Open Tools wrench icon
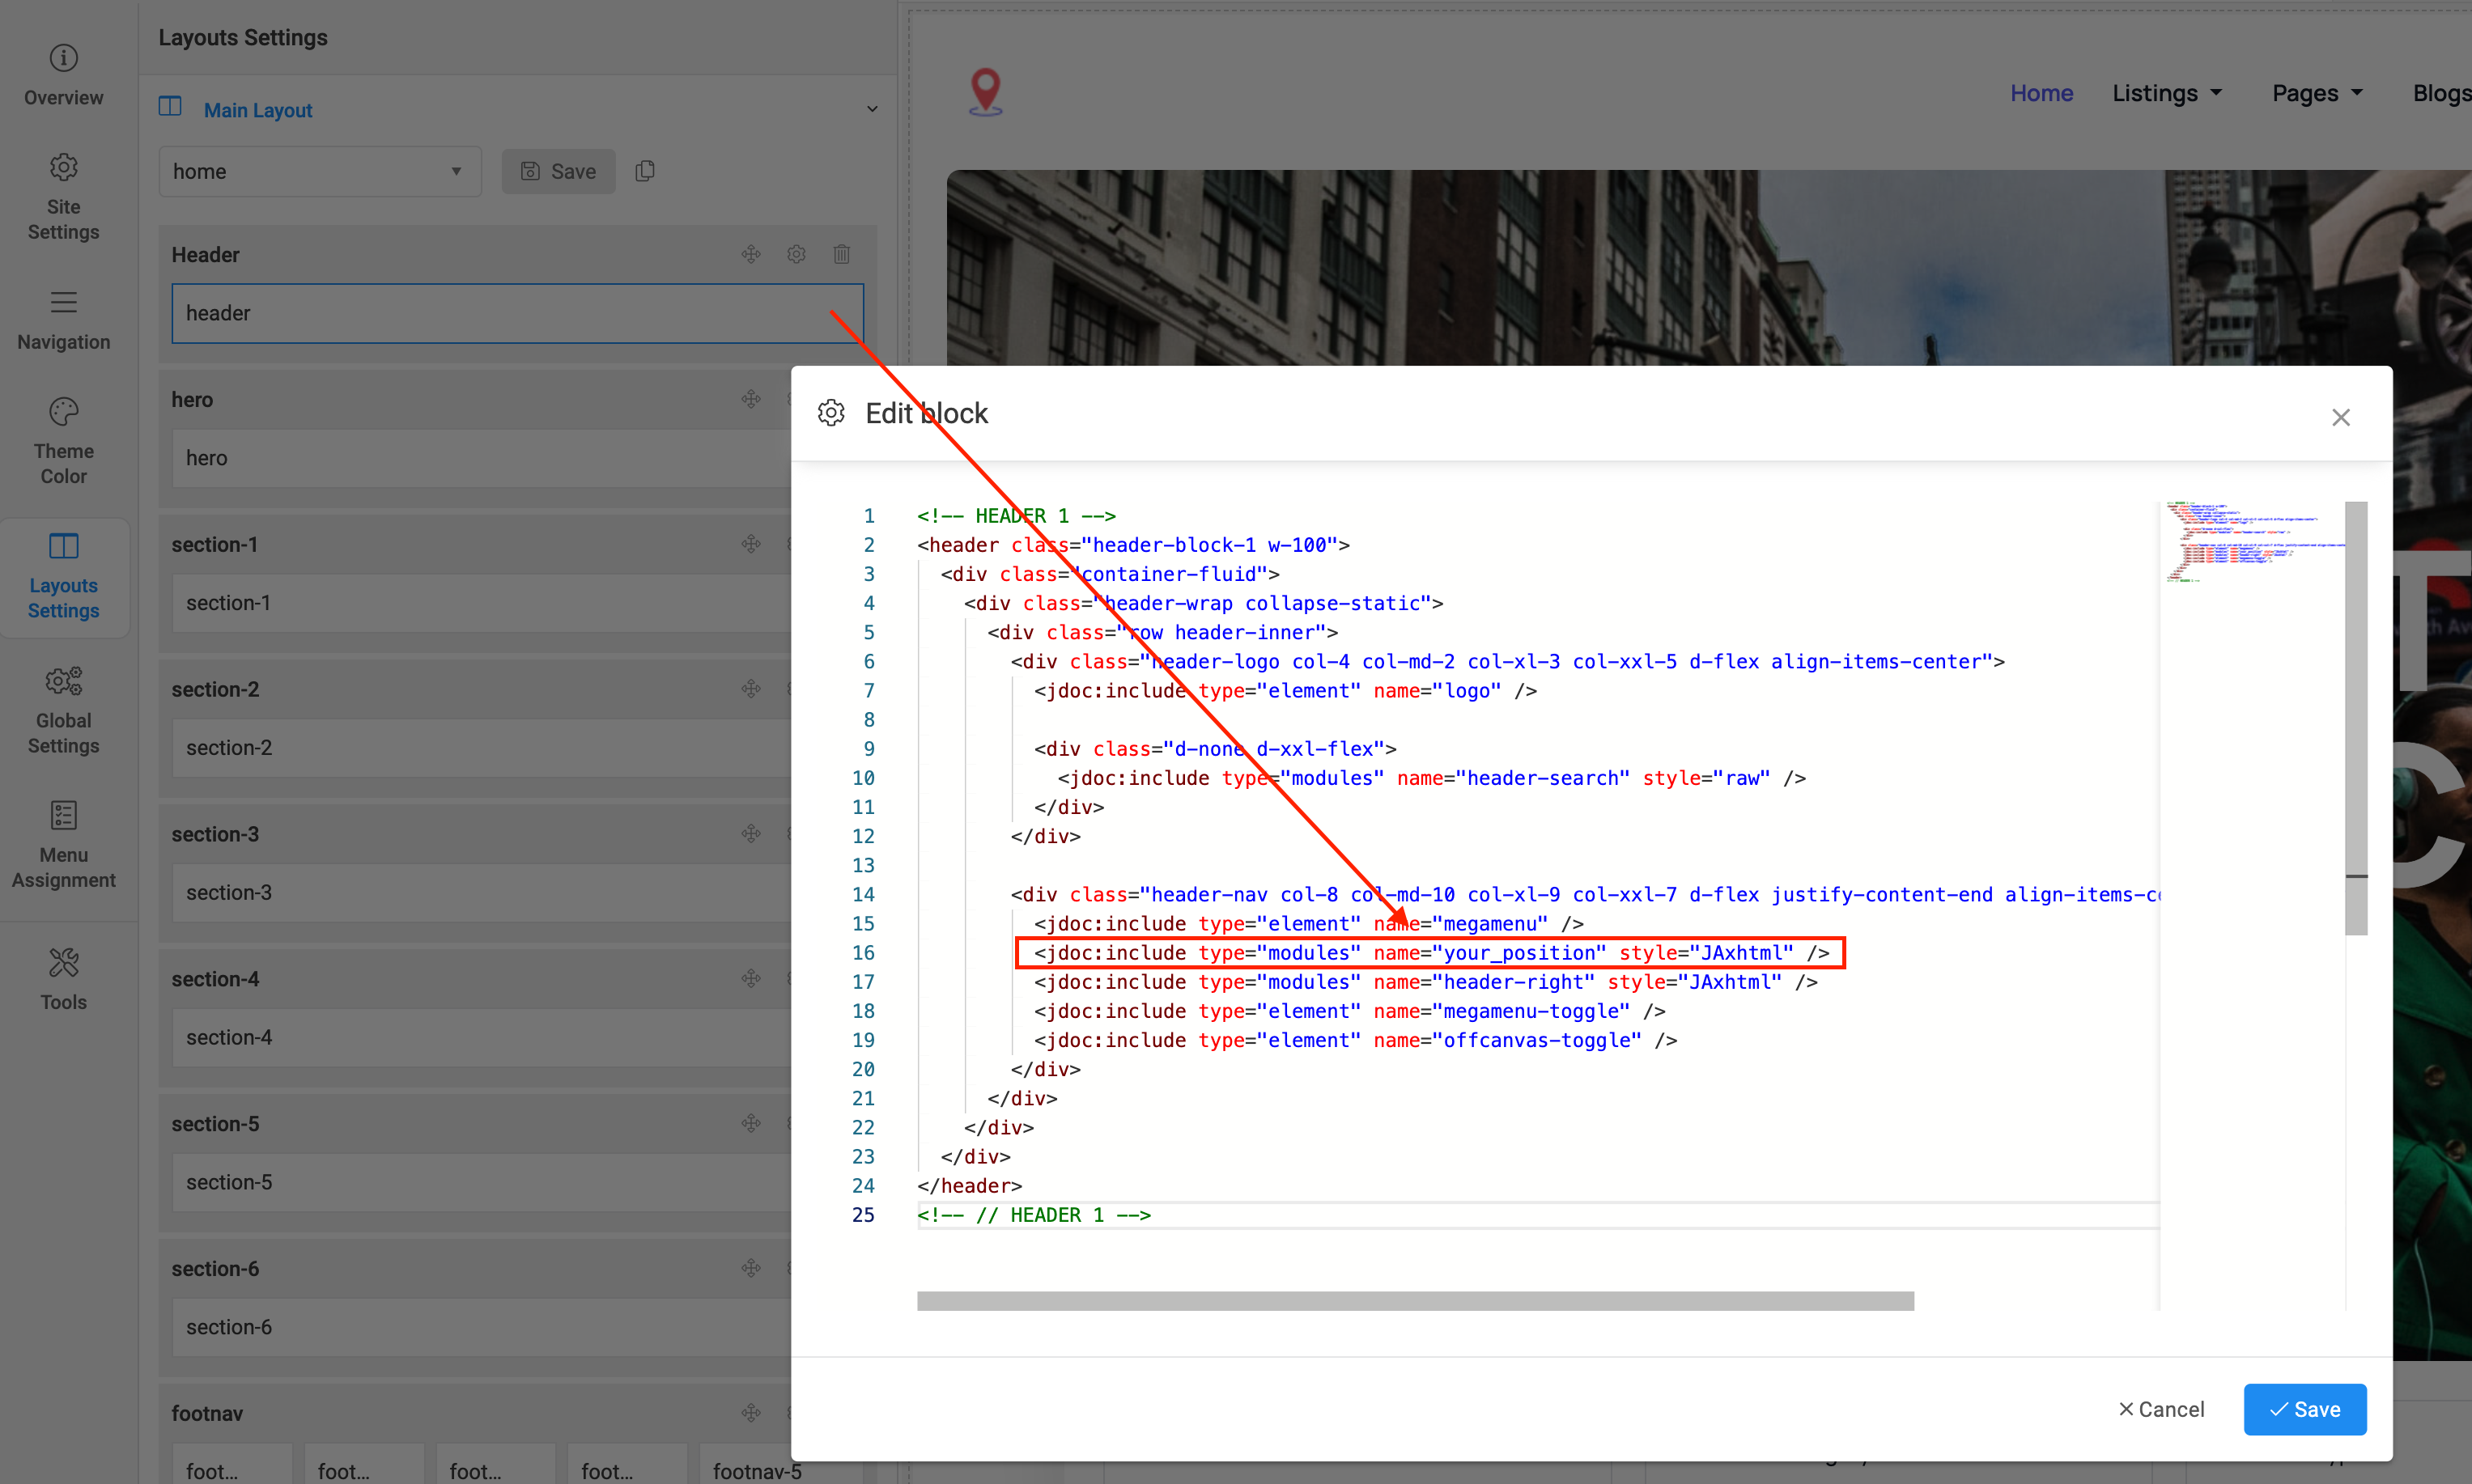Viewport: 2472px width, 1484px height. (x=63, y=962)
